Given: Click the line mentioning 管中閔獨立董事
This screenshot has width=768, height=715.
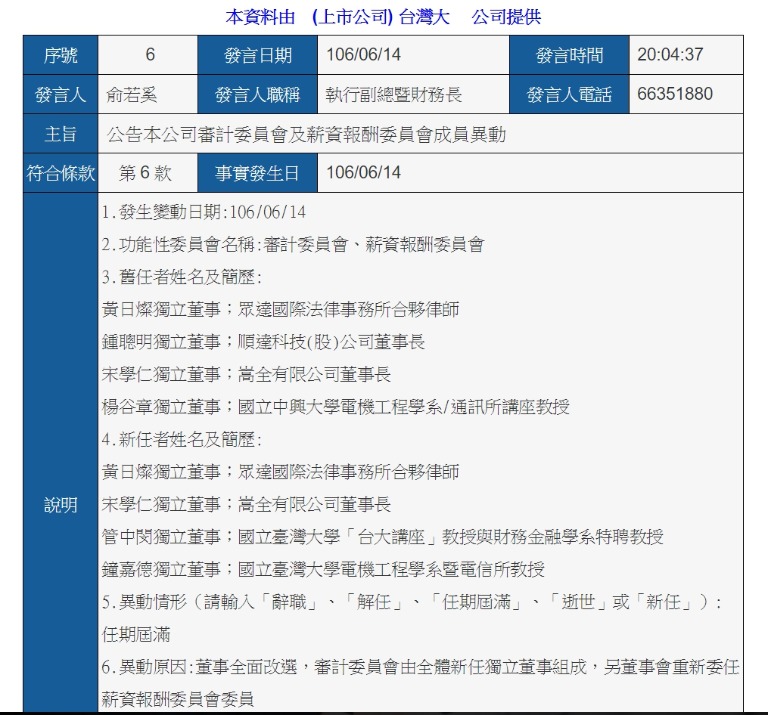Looking at the screenshot, I should click(x=382, y=537).
